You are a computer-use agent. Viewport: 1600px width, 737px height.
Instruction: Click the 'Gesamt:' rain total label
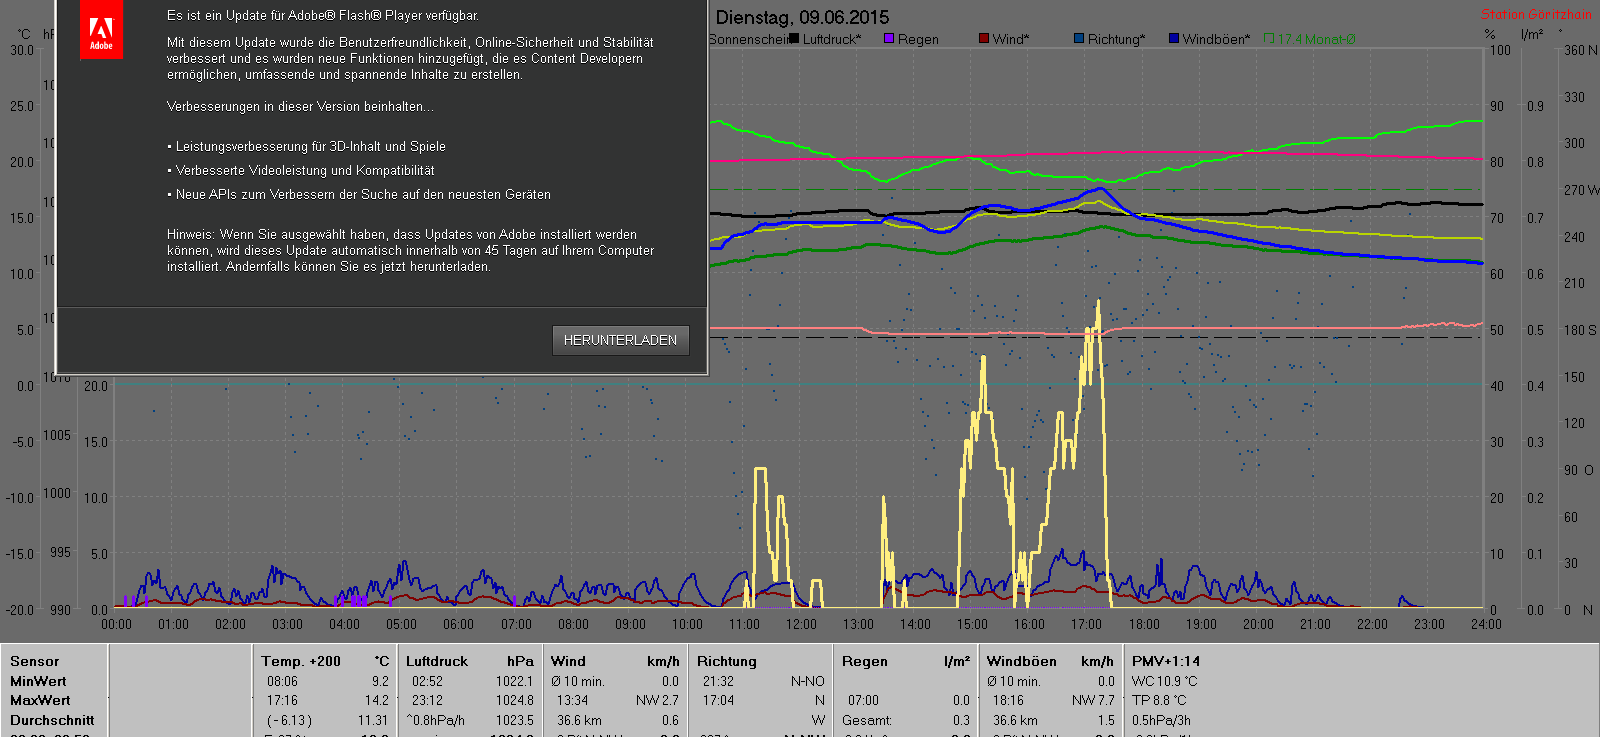pos(867,720)
